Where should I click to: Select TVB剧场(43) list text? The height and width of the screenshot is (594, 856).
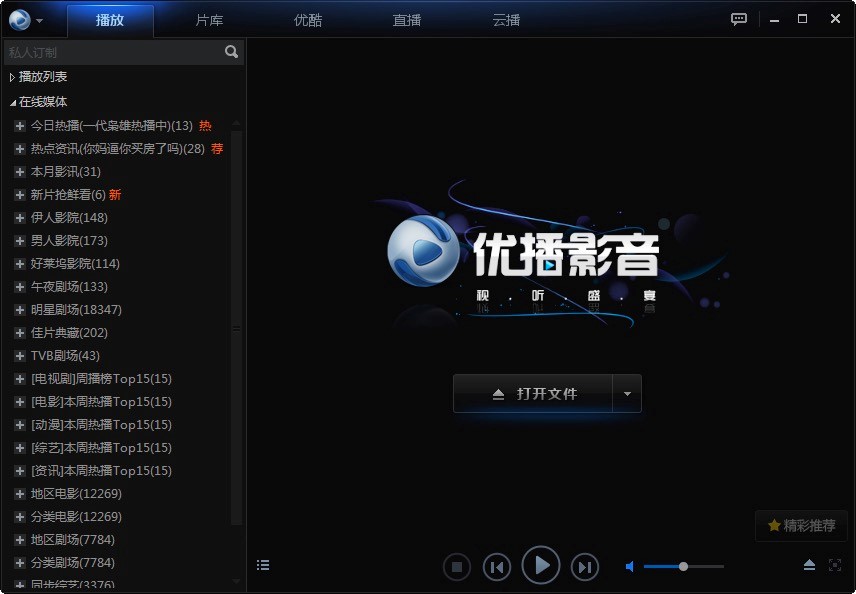click(x=66, y=356)
